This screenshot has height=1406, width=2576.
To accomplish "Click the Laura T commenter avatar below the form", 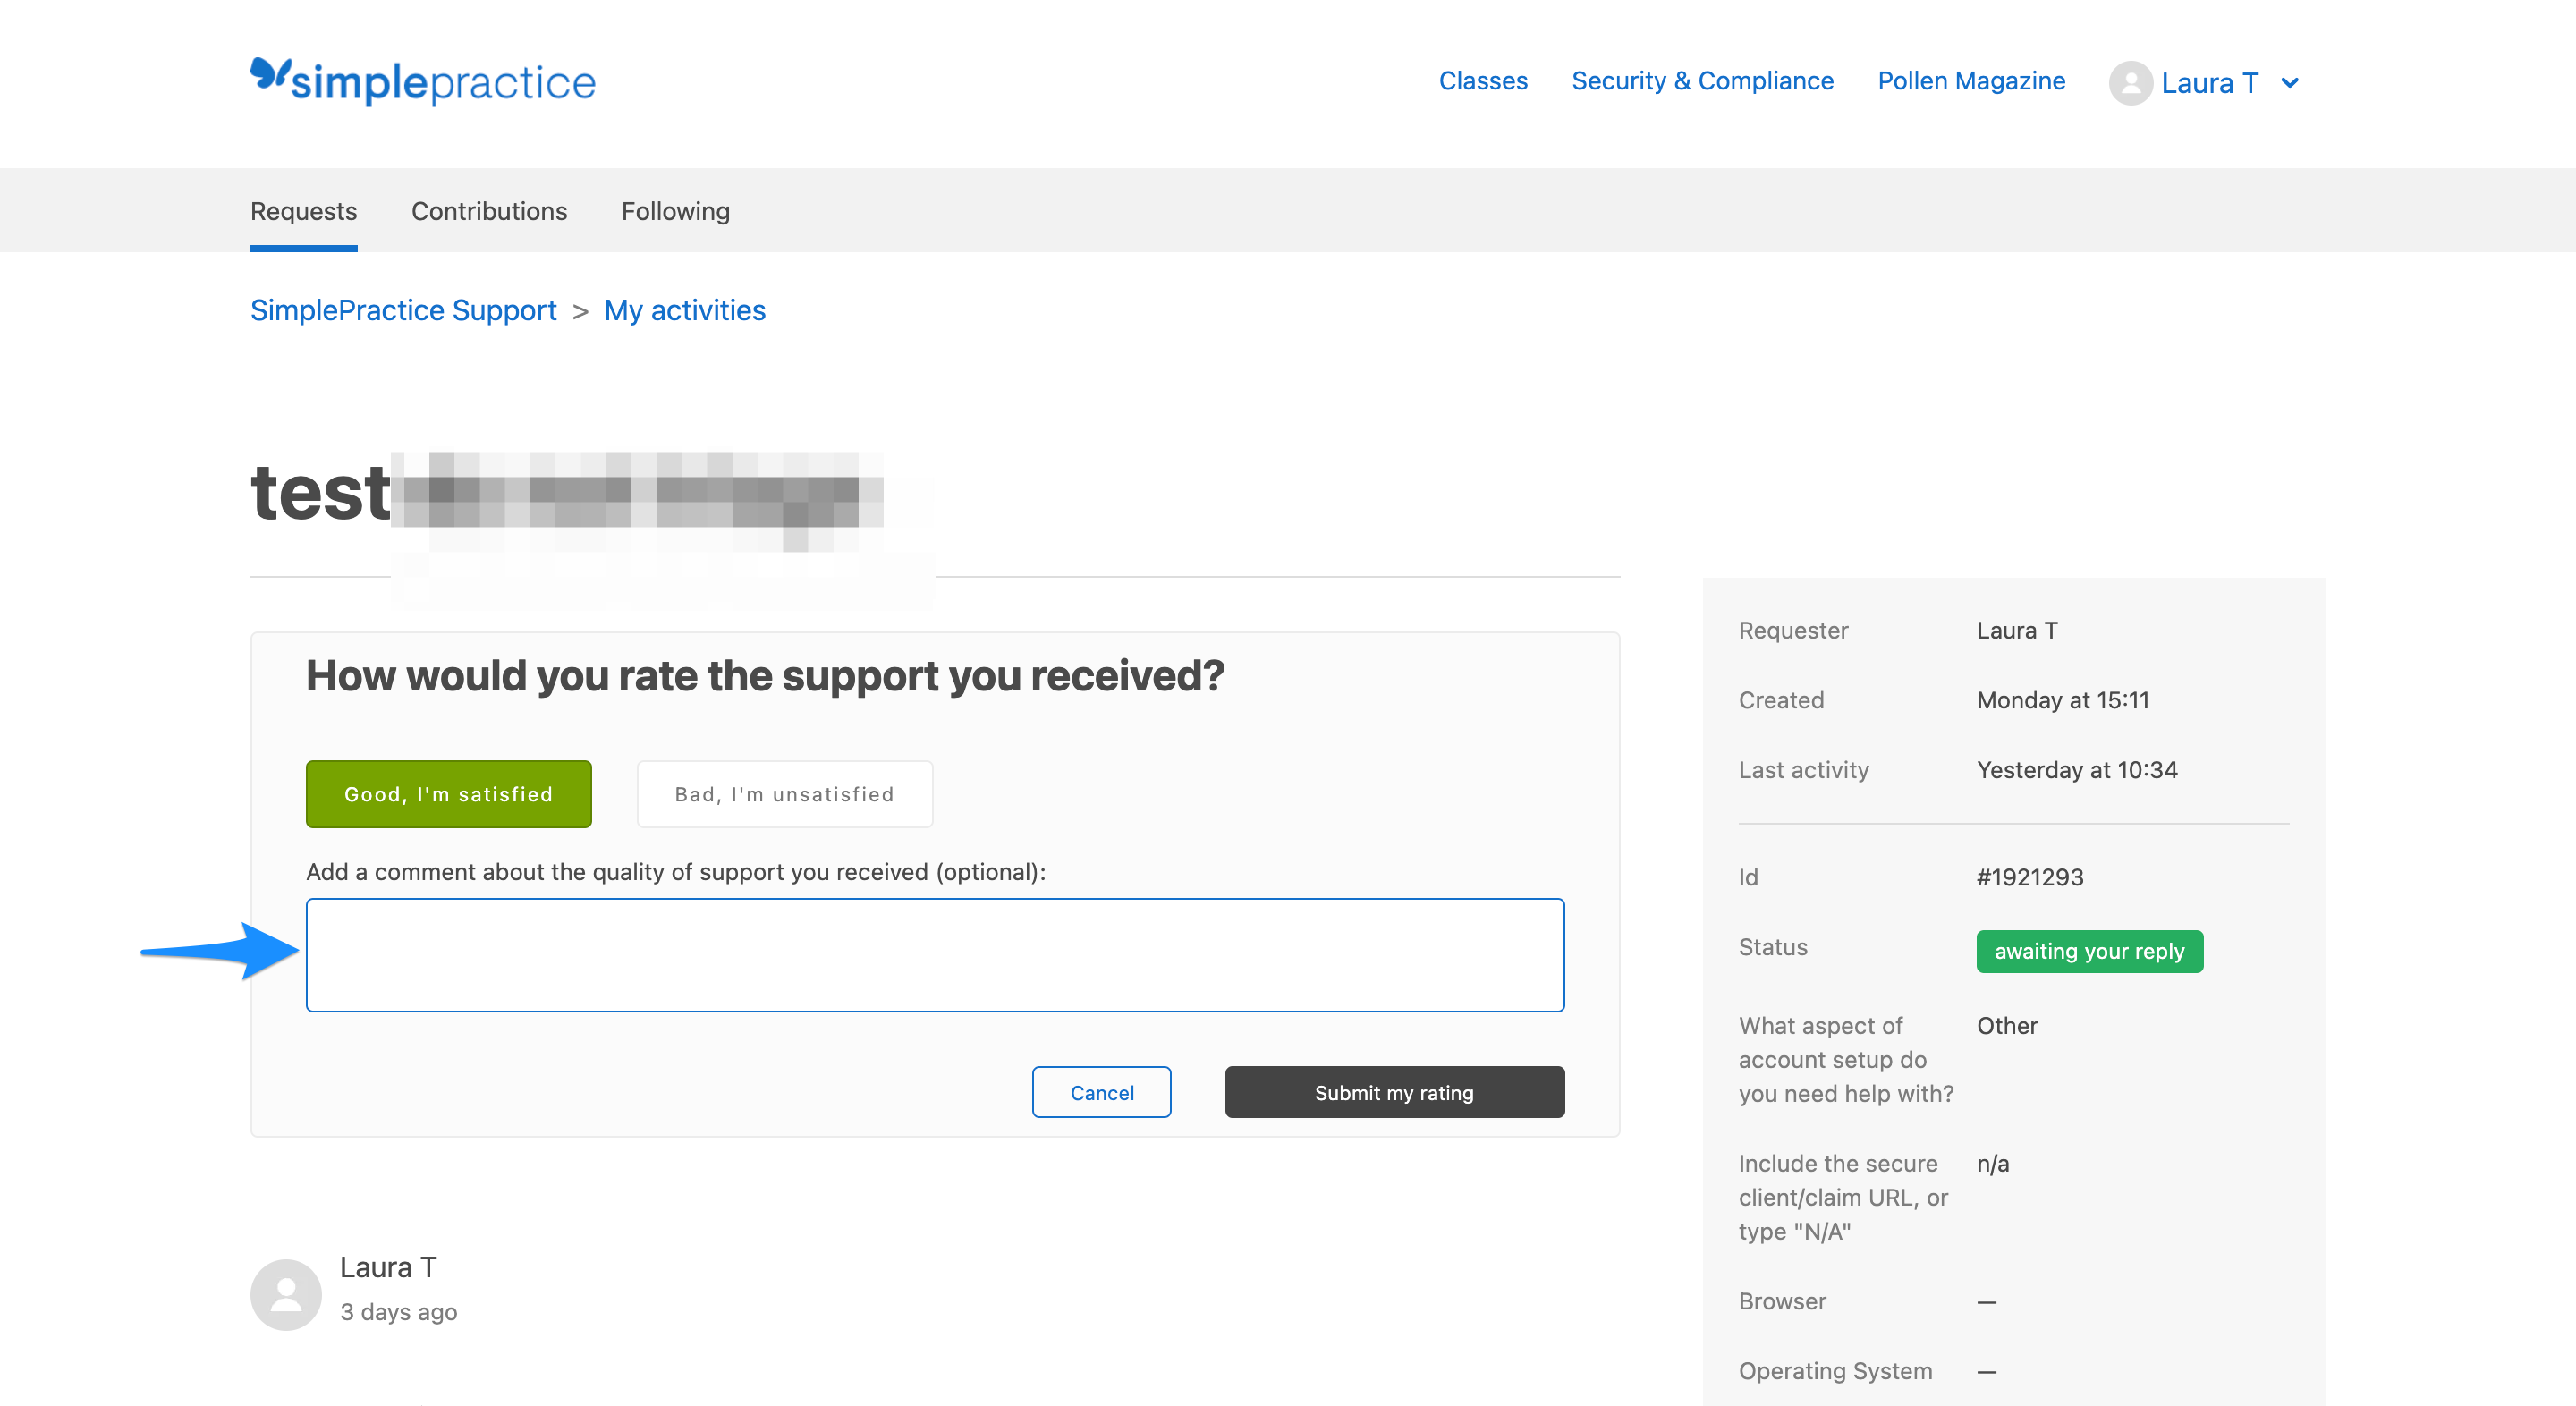I will coord(286,1293).
